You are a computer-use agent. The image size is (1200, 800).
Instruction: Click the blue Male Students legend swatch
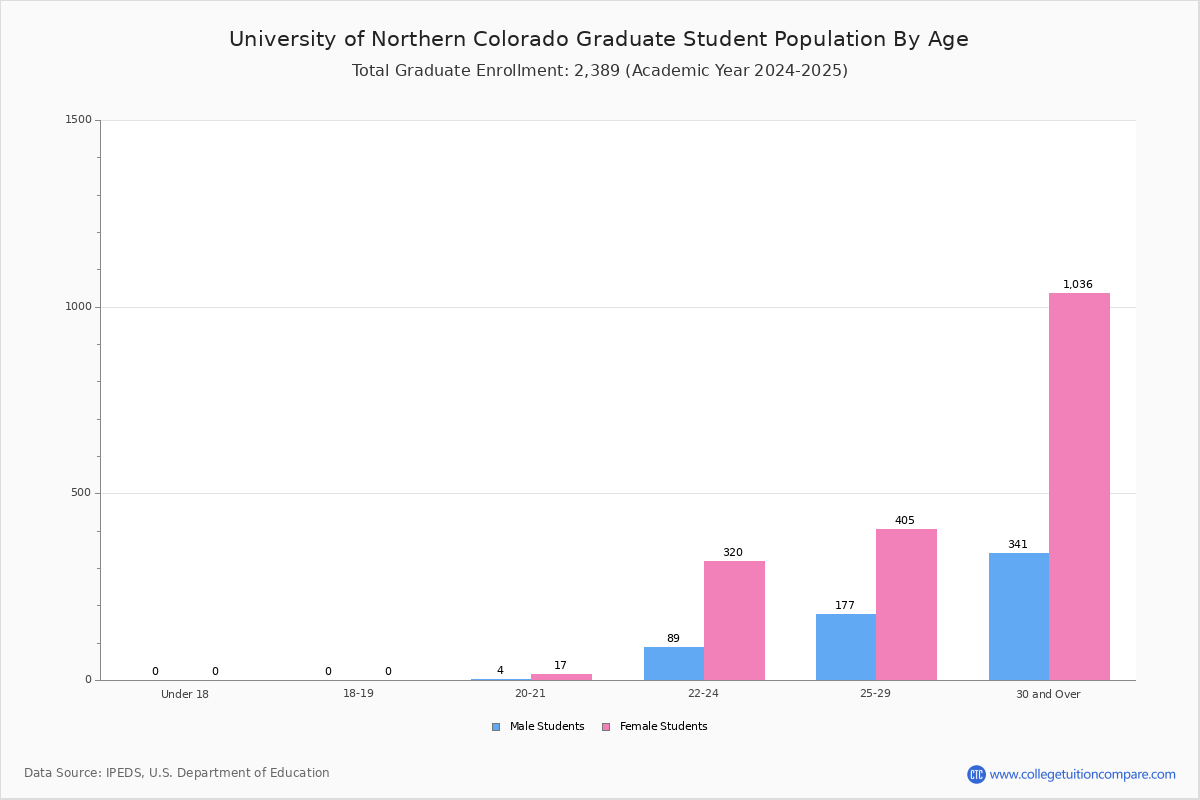point(496,727)
